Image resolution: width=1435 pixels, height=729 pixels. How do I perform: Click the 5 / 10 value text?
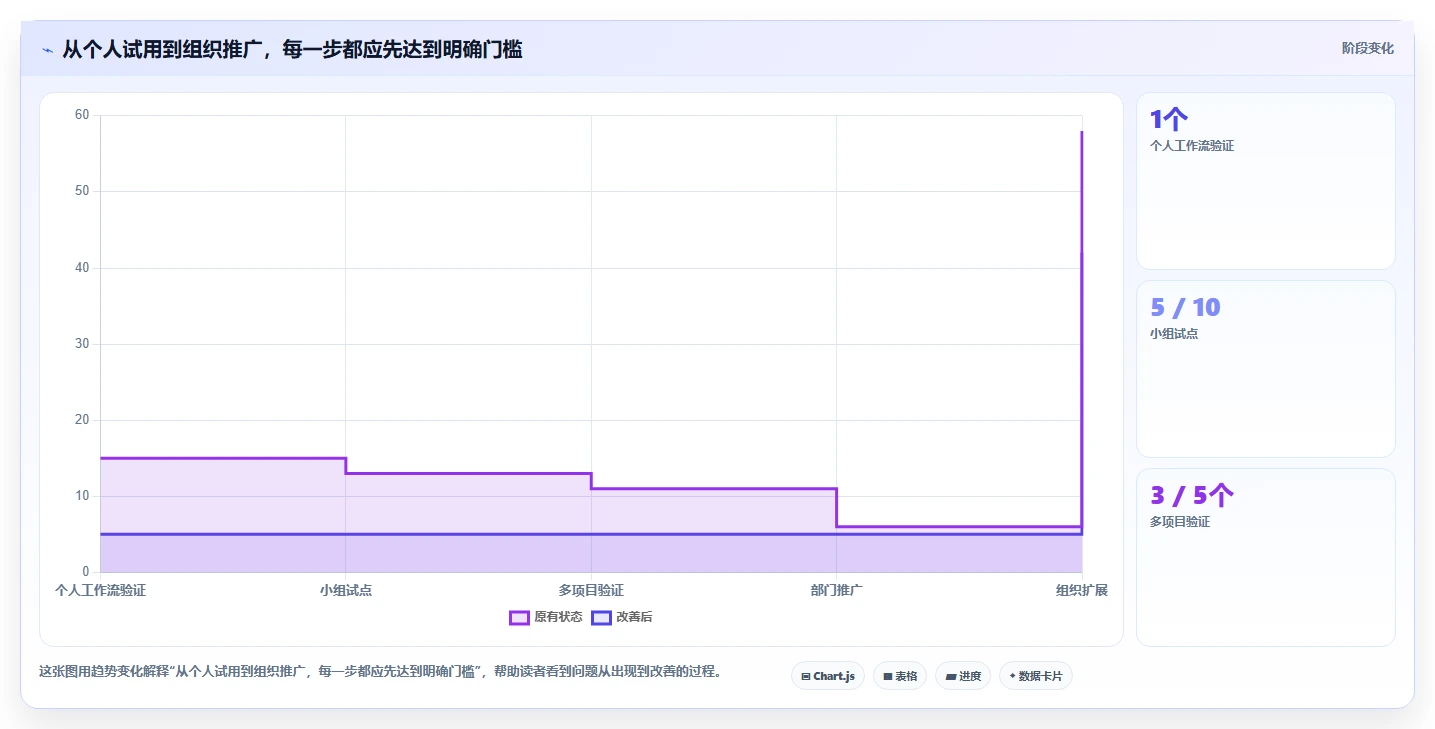pyautogui.click(x=1185, y=307)
